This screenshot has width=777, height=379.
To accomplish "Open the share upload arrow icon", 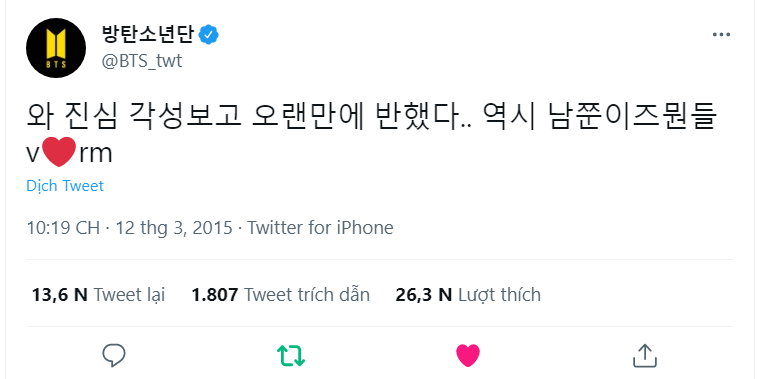I will point(645,355).
